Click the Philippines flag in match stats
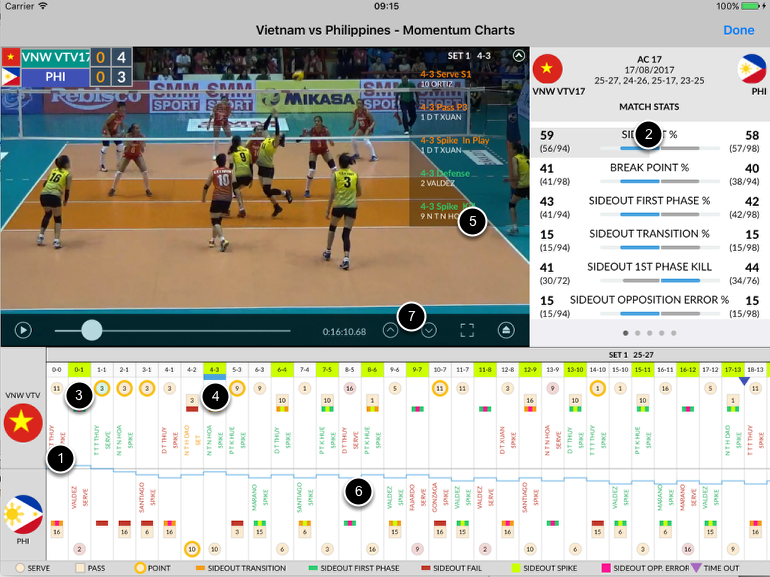The width and height of the screenshot is (770, 577). [750, 69]
